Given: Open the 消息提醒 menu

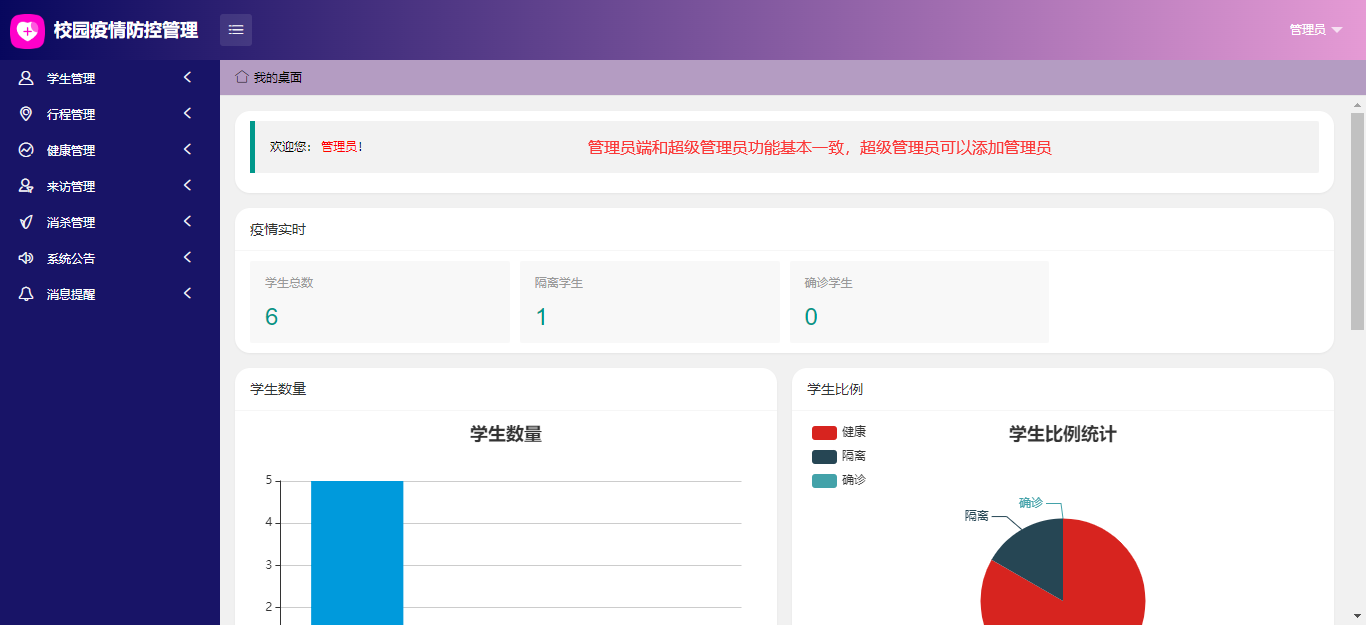Looking at the screenshot, I should (110, 294).
